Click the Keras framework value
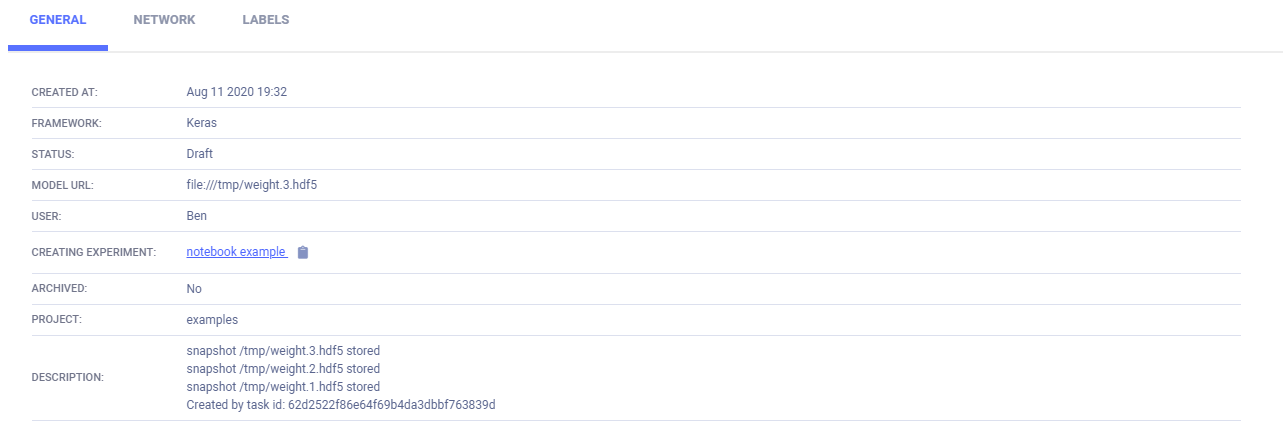 [202, 123]
